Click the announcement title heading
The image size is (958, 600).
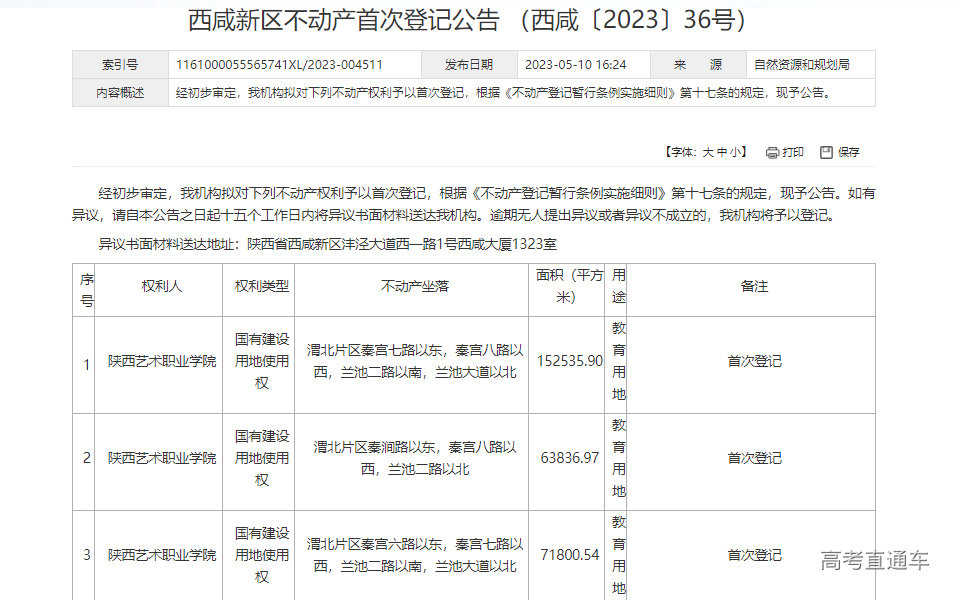pos(468,20)
